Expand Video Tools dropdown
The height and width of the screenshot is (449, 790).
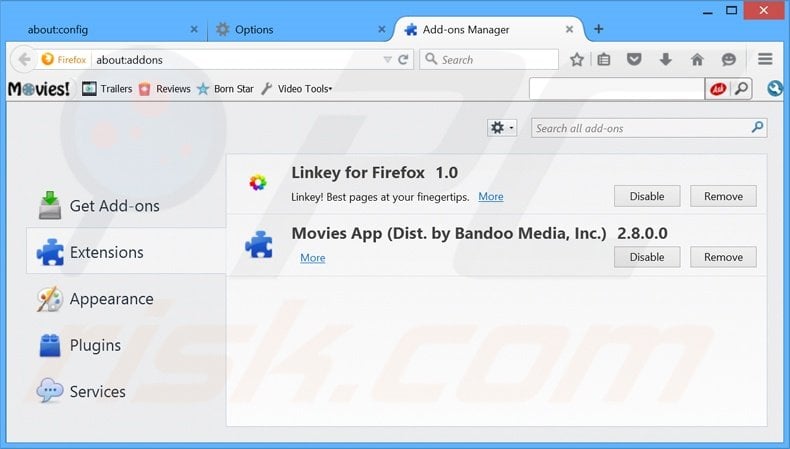[x=297, y=89]
